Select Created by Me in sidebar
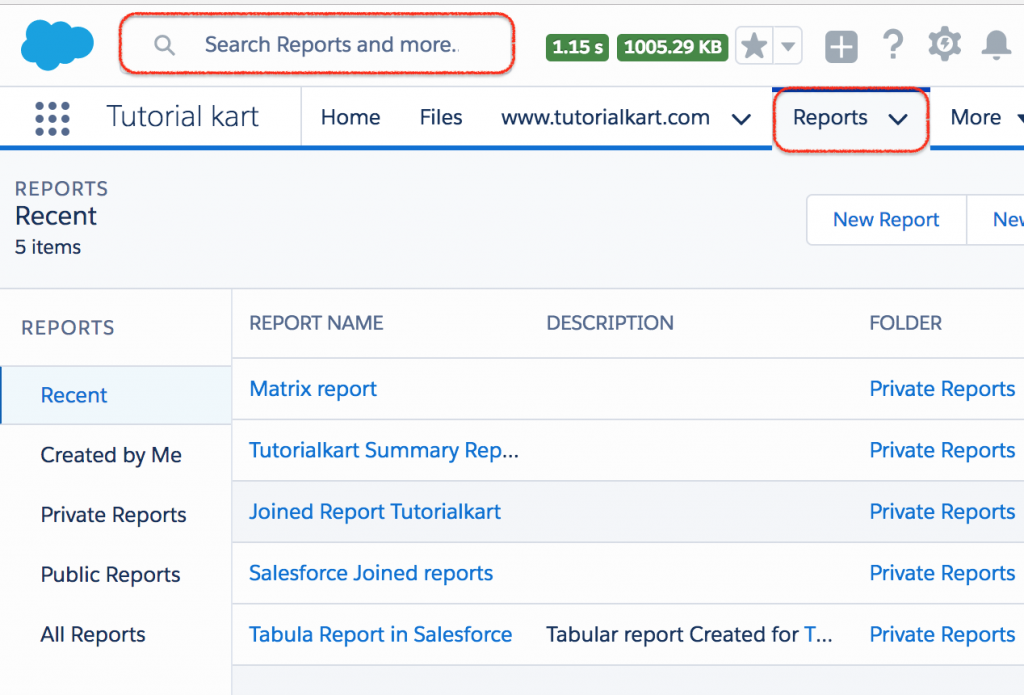The width and height of the screenshot is (1024, 695). click(111, 455)
